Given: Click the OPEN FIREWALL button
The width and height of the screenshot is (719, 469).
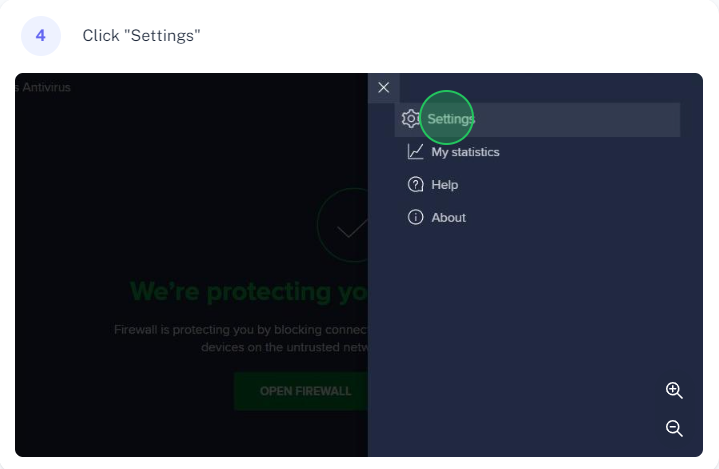Looking at the screenshot, I should 301,391.
